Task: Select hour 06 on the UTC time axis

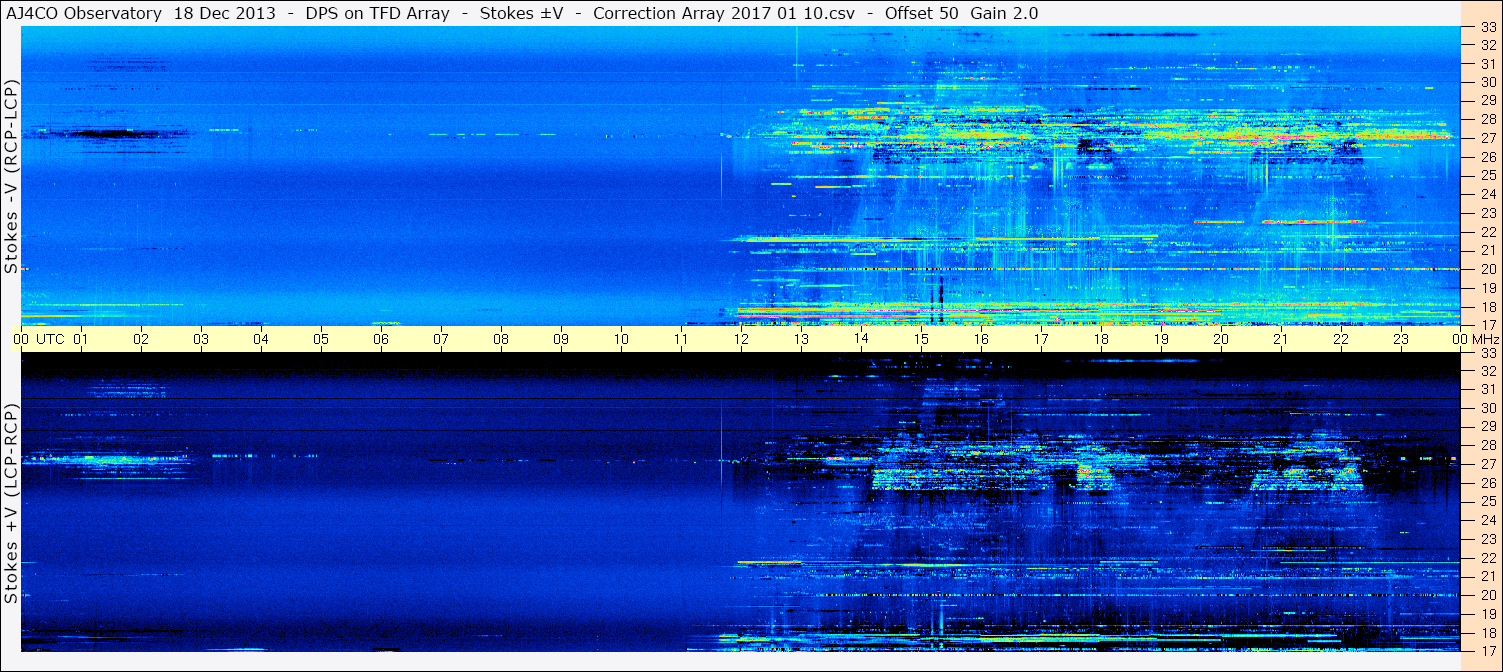Action: [x=381, y=339]
